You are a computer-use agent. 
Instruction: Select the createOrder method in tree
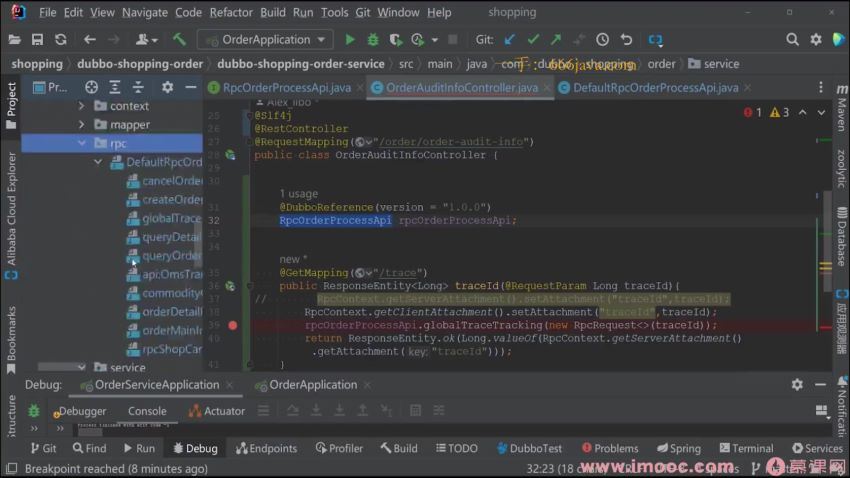click(x=164, y=199)
